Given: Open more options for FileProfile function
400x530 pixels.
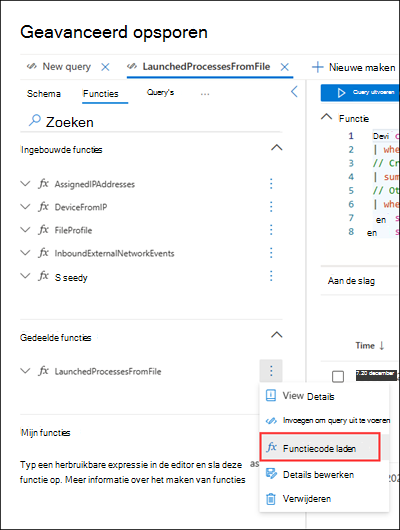Looking at the screenshot, I should pyautogui.click(x=271, y=230).
